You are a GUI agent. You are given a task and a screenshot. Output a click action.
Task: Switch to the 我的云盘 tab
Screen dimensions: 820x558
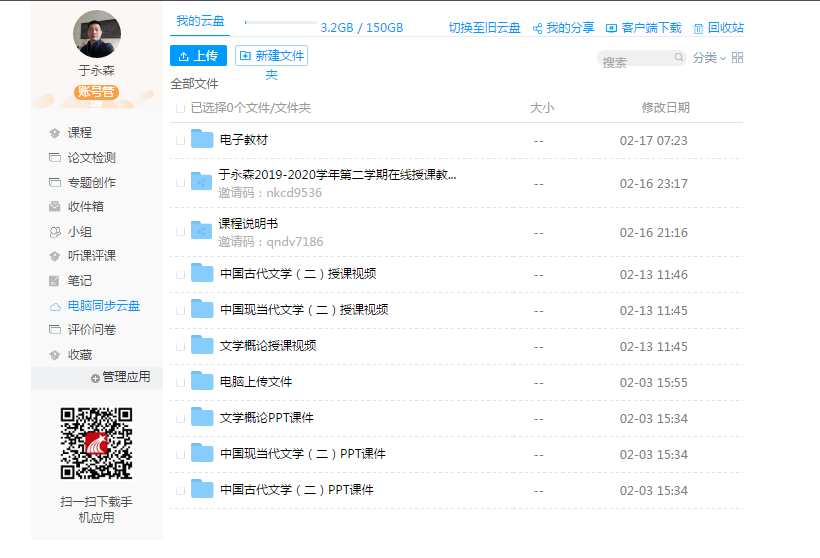pos(200,21)
